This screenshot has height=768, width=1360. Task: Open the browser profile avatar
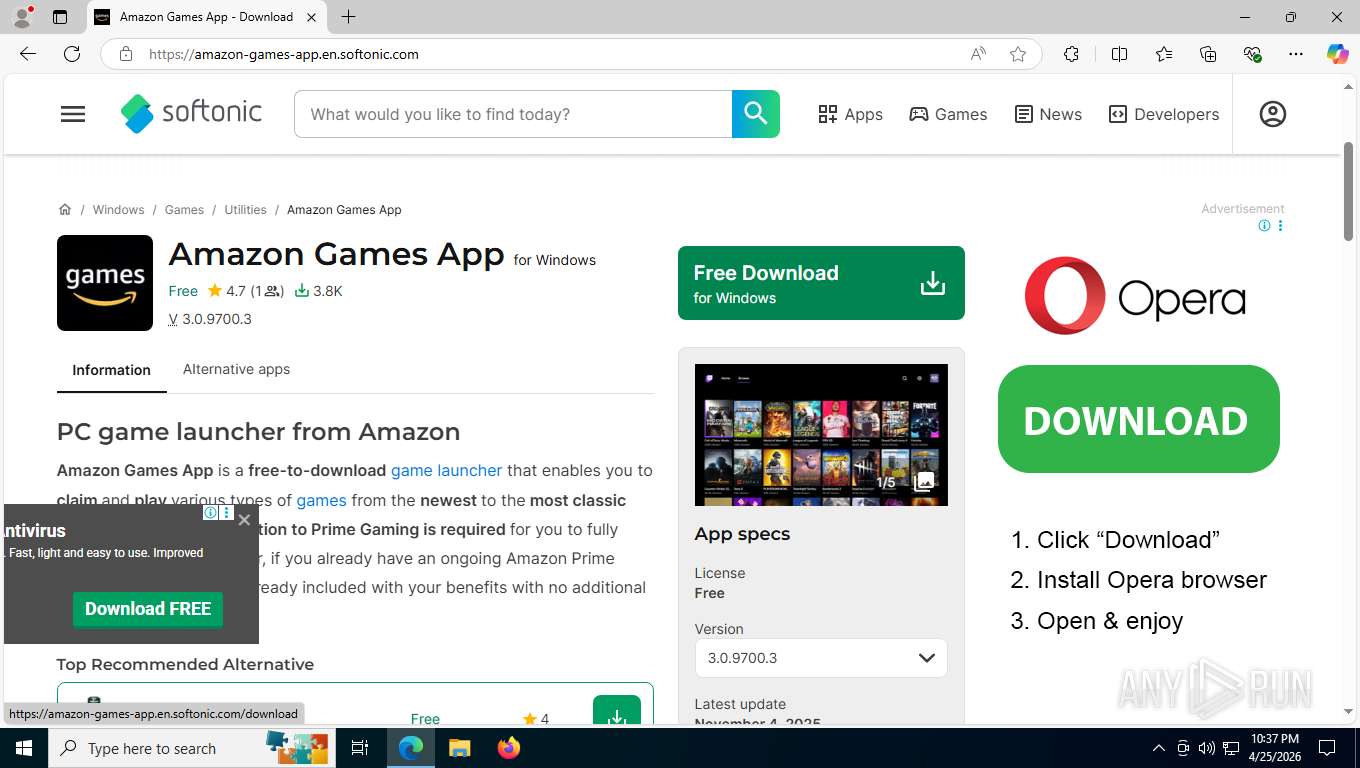tap(22, 17)
